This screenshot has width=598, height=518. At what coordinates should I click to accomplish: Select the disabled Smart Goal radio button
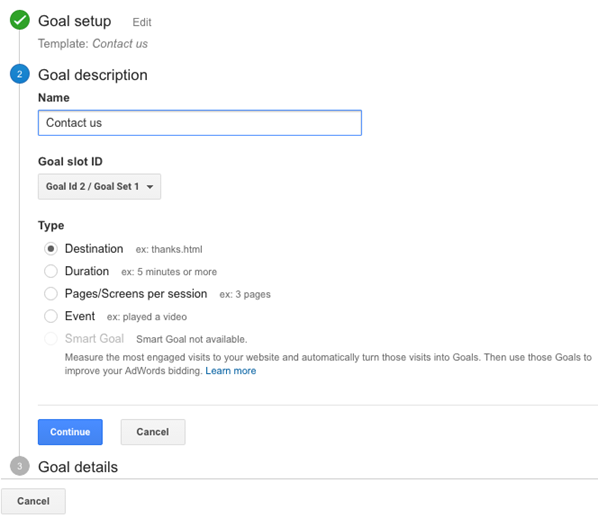[x=51, y=339]
